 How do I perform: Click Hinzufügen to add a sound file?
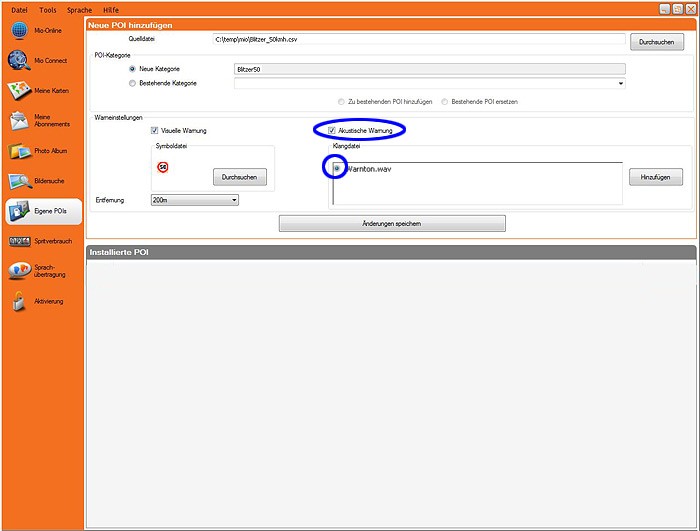656,176
